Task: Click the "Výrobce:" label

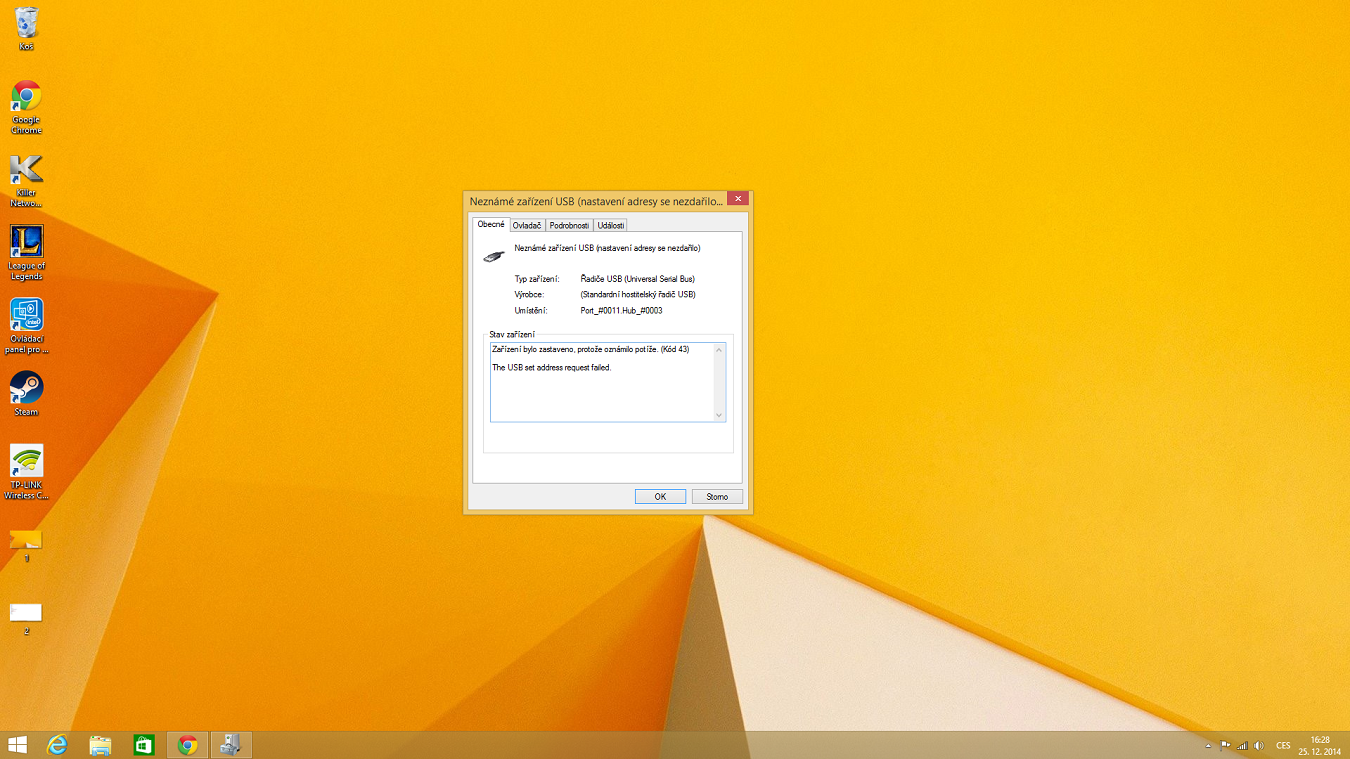Action: pos(530,295)
